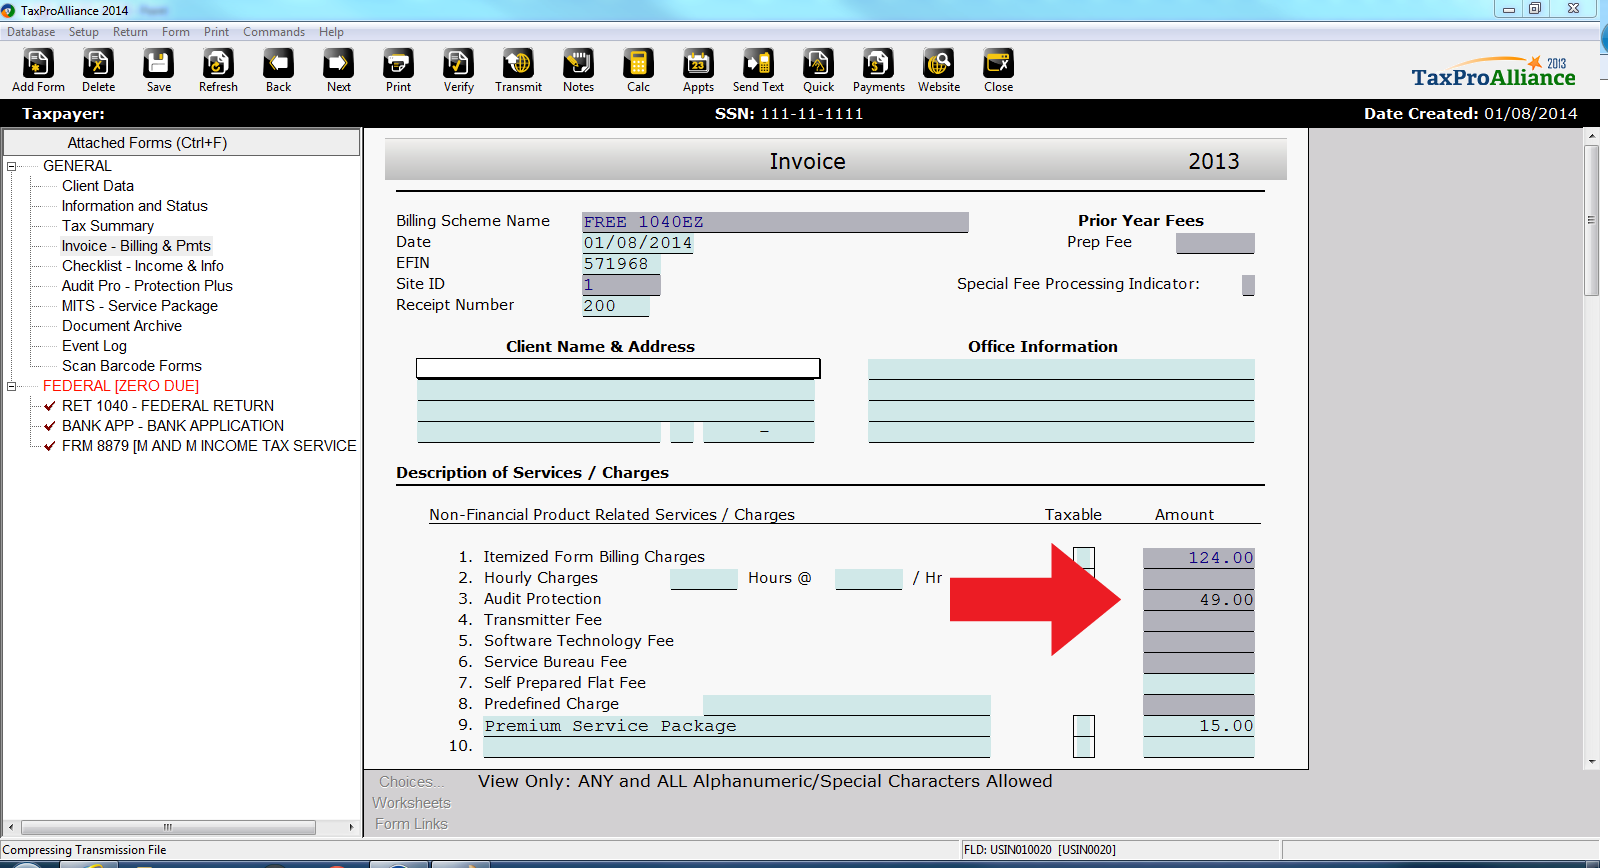Click the Prior Year Prep Fee field
The height and width of the screenshot is (868, 1608).
(x=1215, y=243)
